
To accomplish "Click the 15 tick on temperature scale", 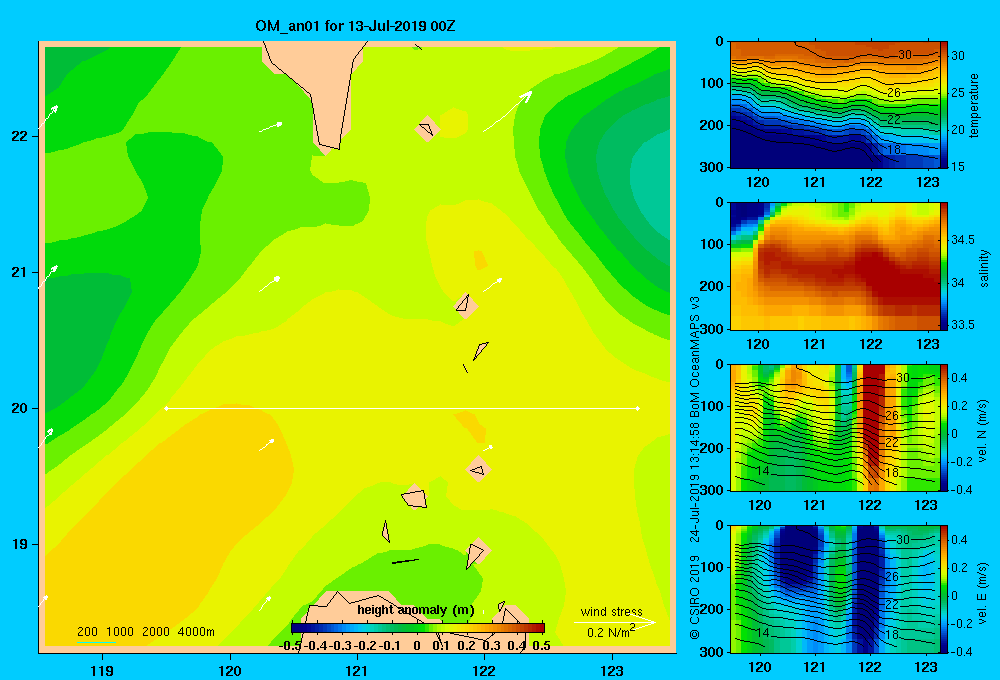I will (958, 166).
